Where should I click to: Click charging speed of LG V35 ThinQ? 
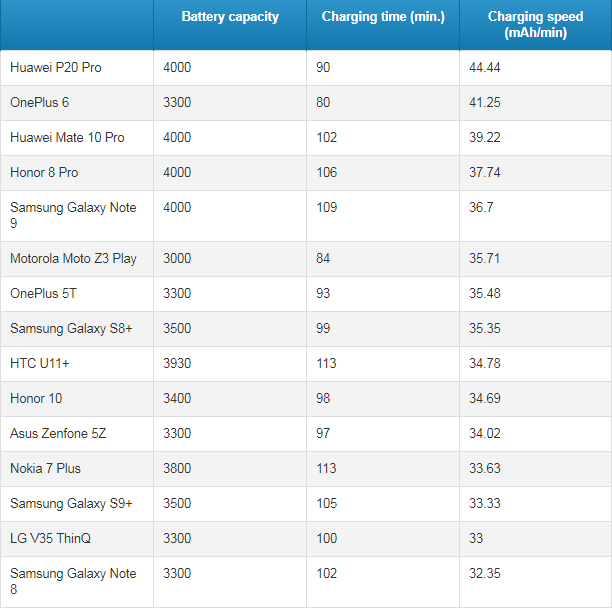(x=476, y=539)
